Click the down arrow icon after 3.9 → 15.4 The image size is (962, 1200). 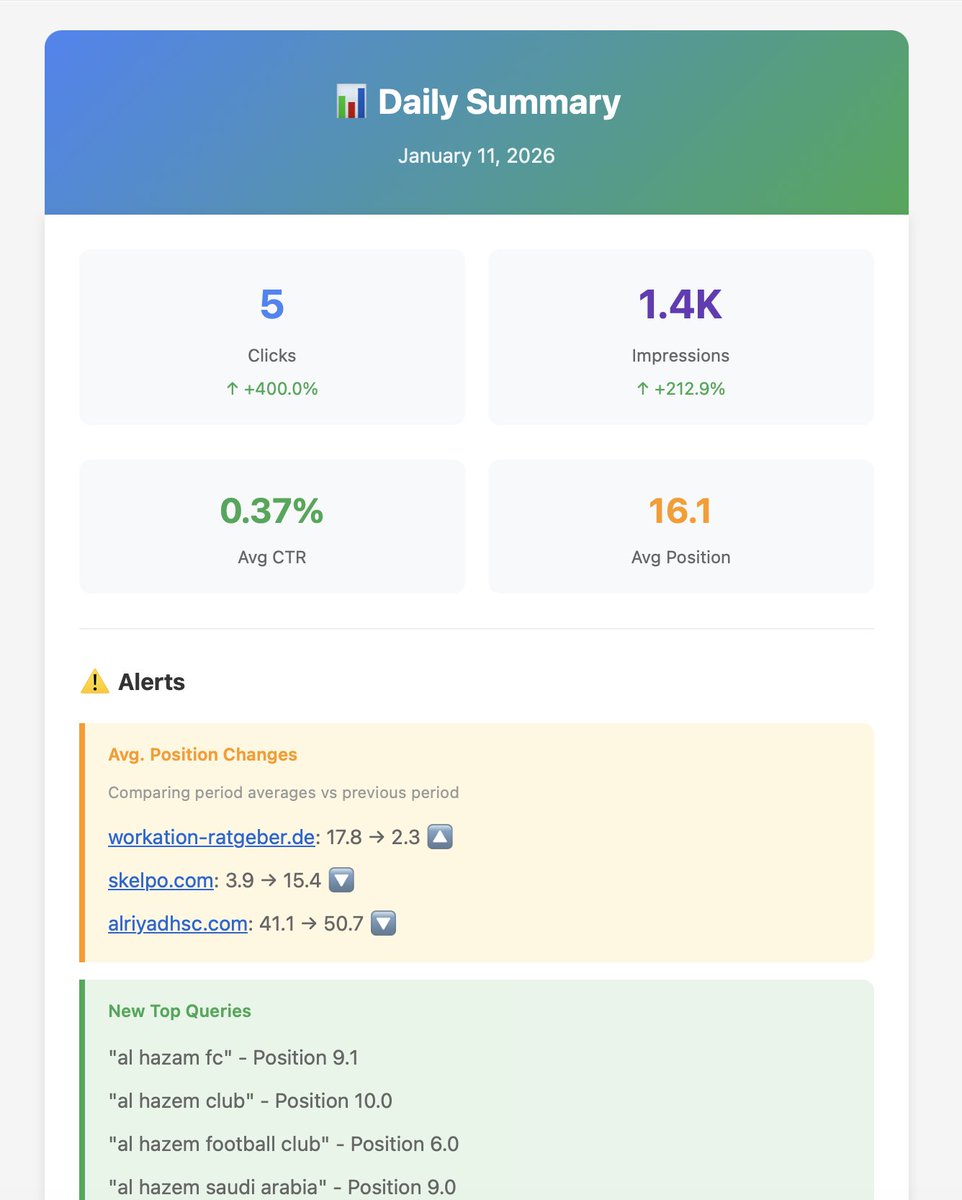click(x=342, y=880)
